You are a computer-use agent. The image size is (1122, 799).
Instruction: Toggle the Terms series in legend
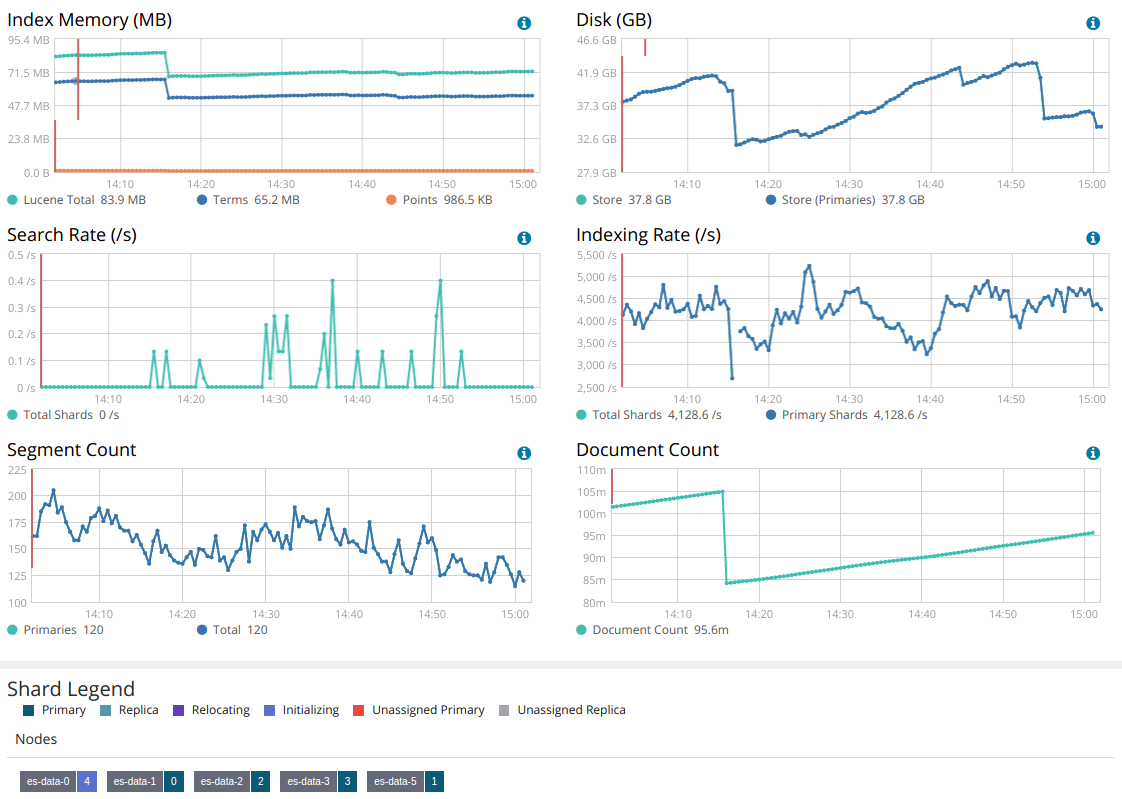tap(249, 200)
